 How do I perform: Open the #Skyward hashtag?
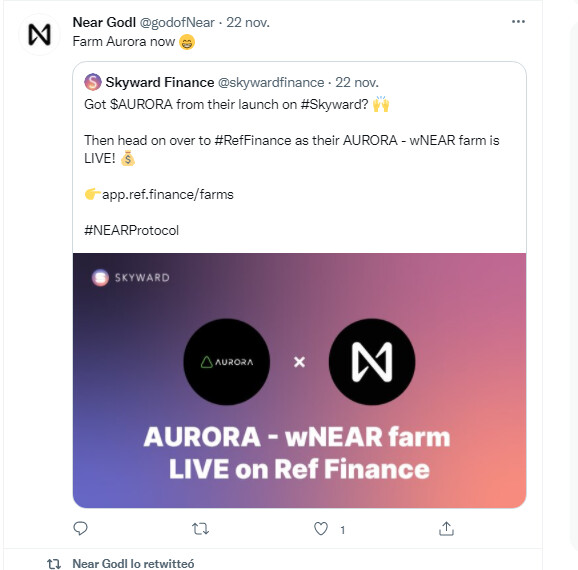click(334, 104)
